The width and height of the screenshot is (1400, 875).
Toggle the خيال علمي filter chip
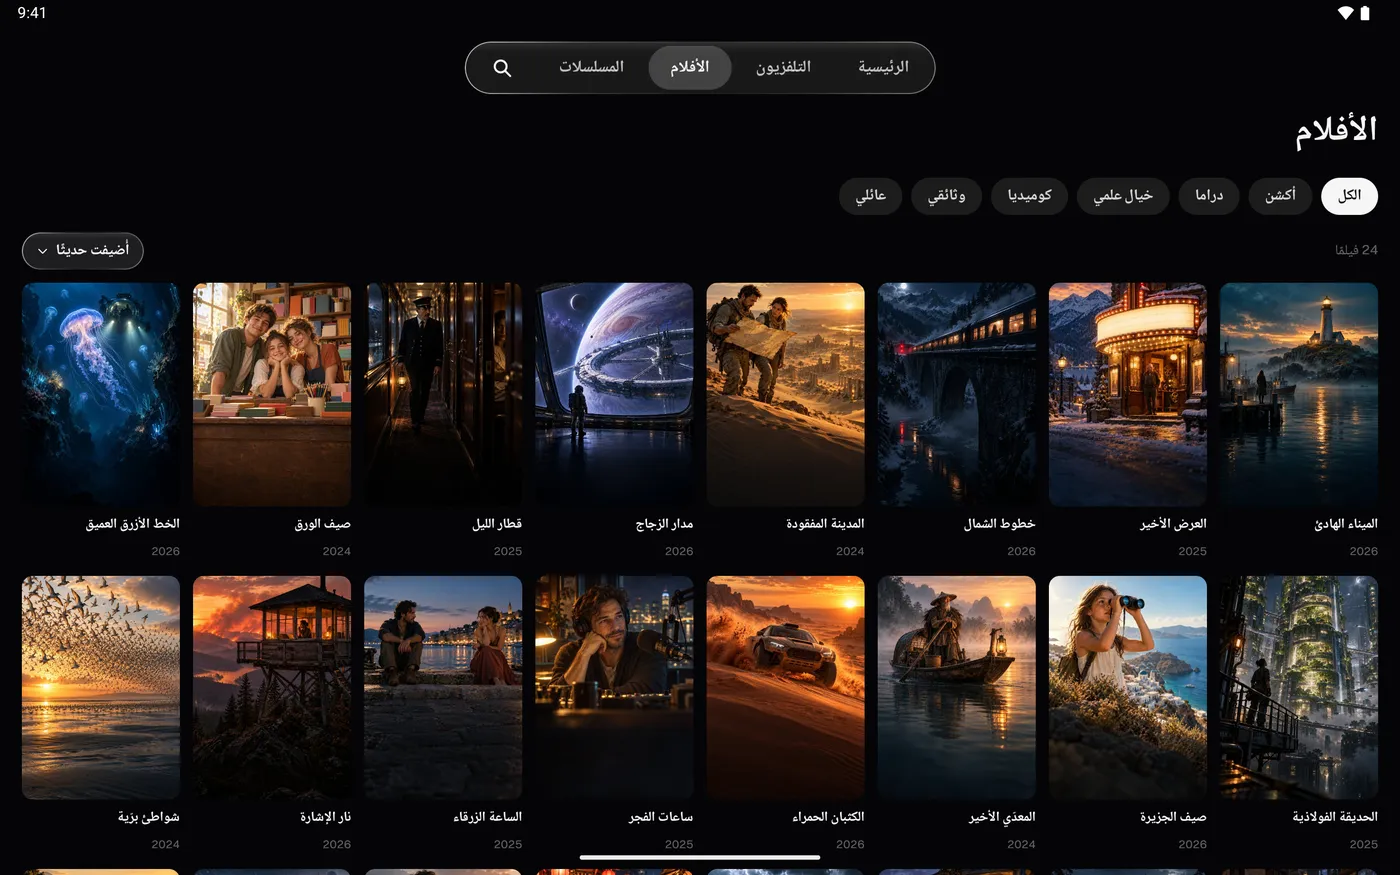pyautogui.click(x=1123, y=196)
